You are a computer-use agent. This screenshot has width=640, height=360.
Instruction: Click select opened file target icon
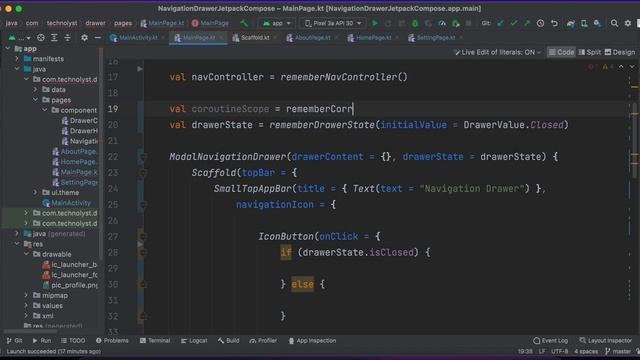[41, 38]
